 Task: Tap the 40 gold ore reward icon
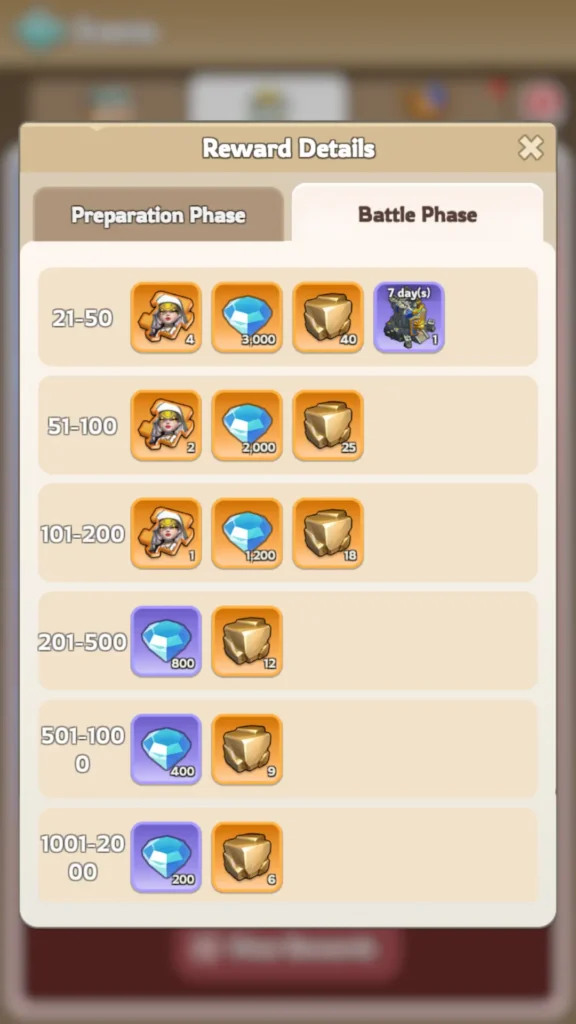328,317
